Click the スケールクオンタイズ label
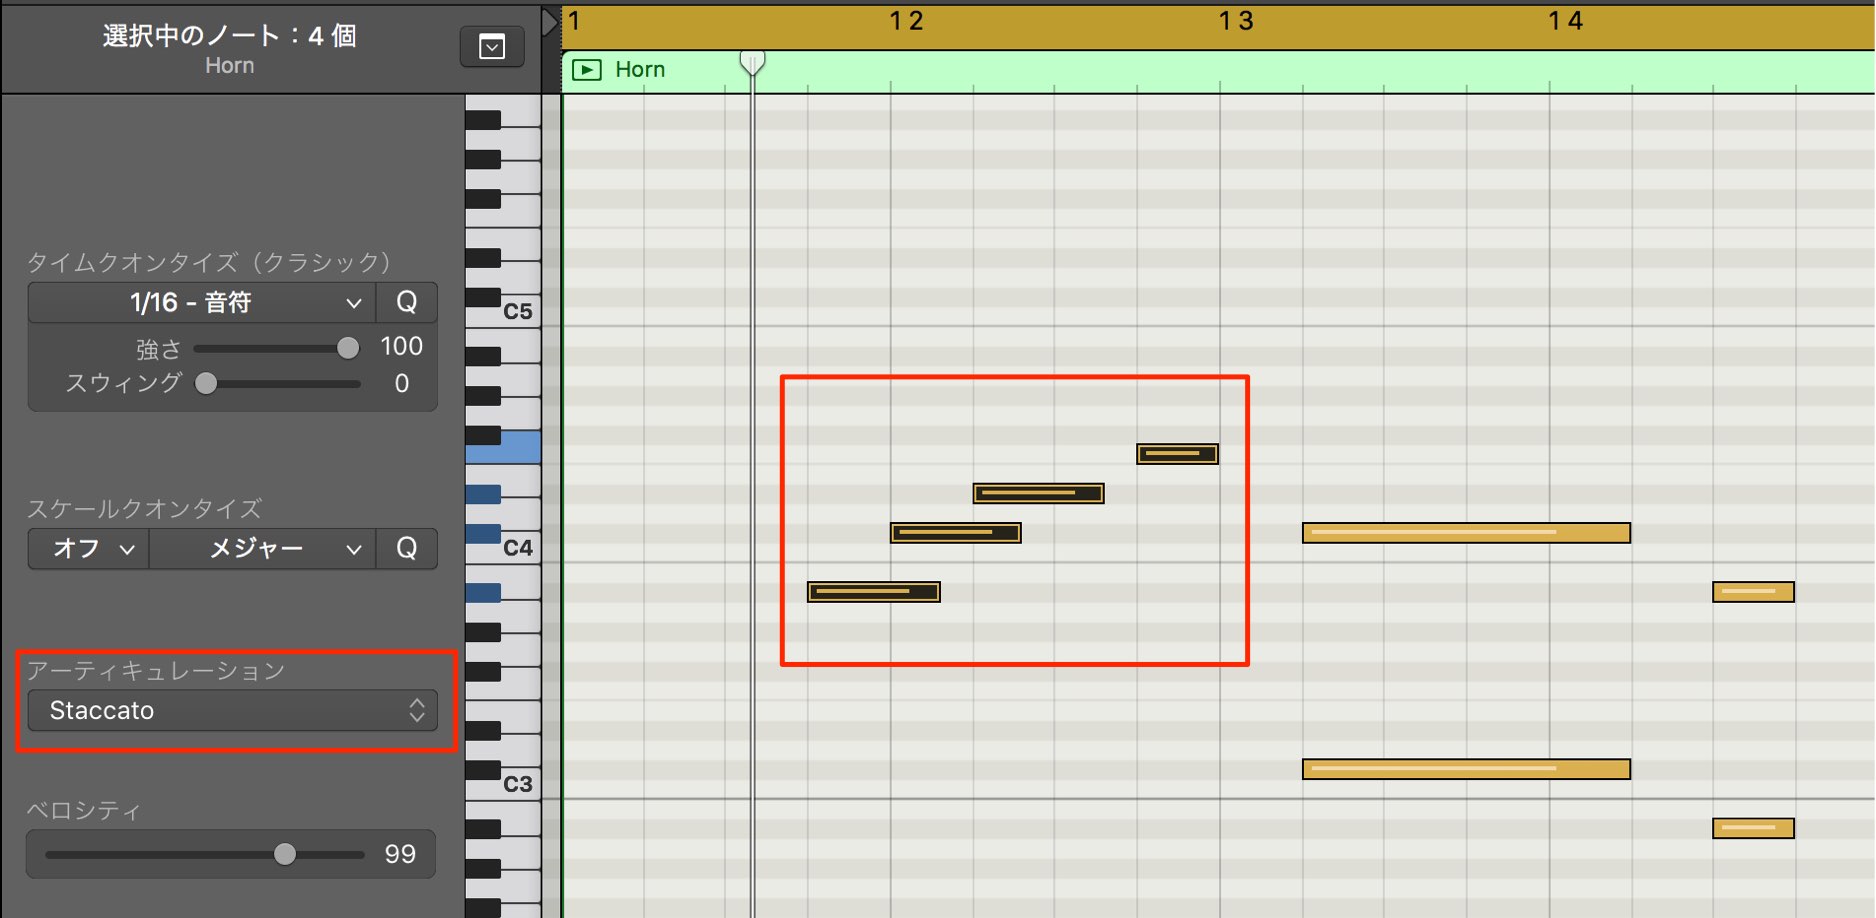The image size is (1876, 918). coord(144,508)
